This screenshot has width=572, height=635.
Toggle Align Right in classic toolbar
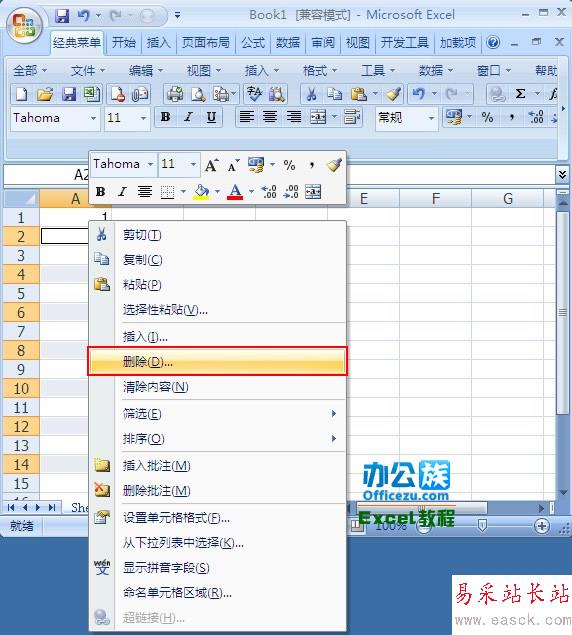point(294,117)
